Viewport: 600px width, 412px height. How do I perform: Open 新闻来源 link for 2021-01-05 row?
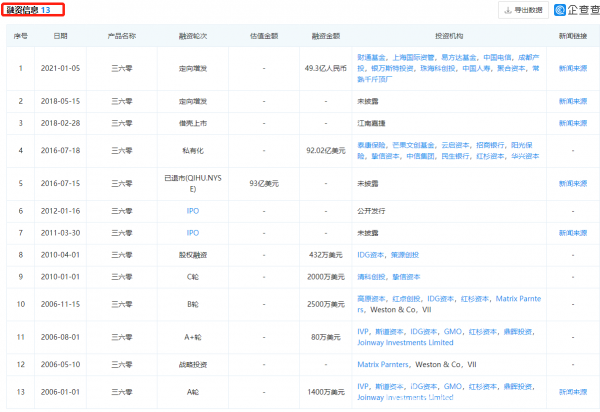pos(573,68)
